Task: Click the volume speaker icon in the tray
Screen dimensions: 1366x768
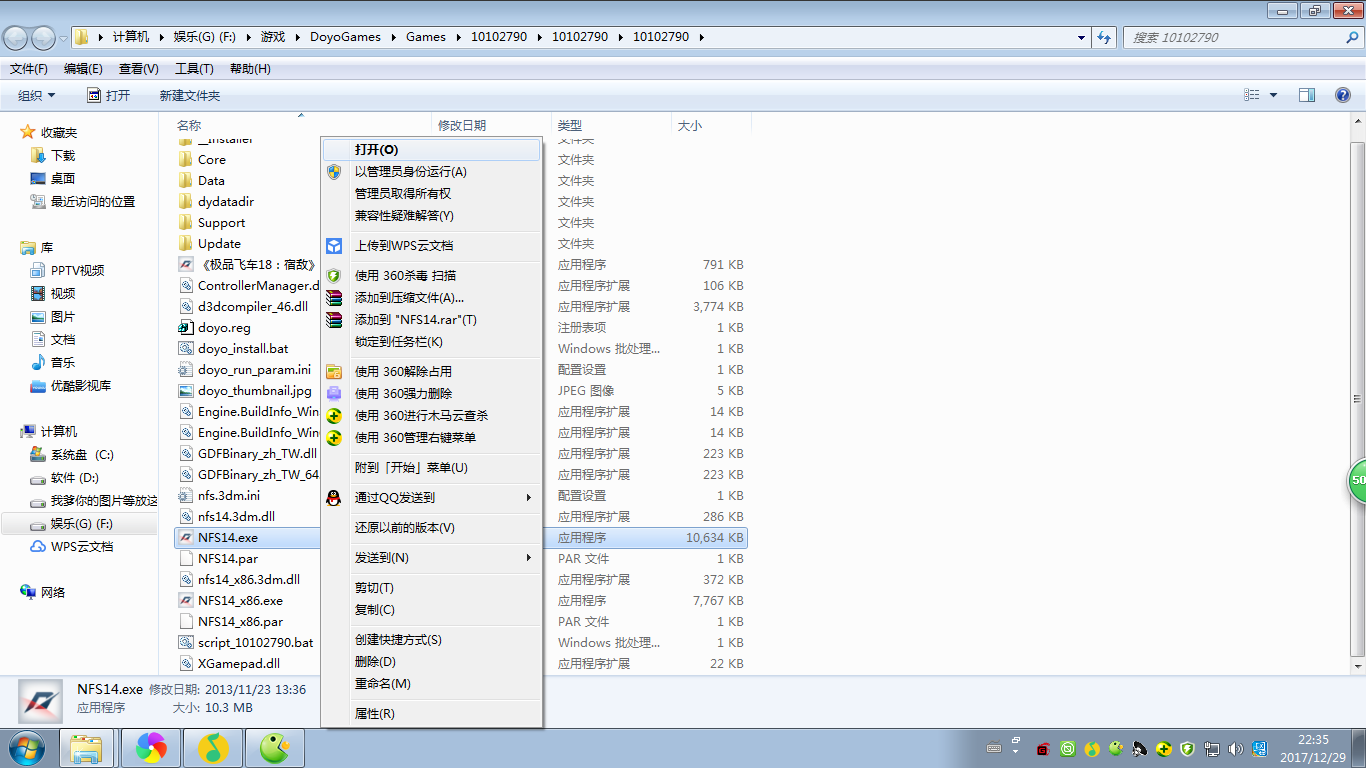Action: 1235,748
